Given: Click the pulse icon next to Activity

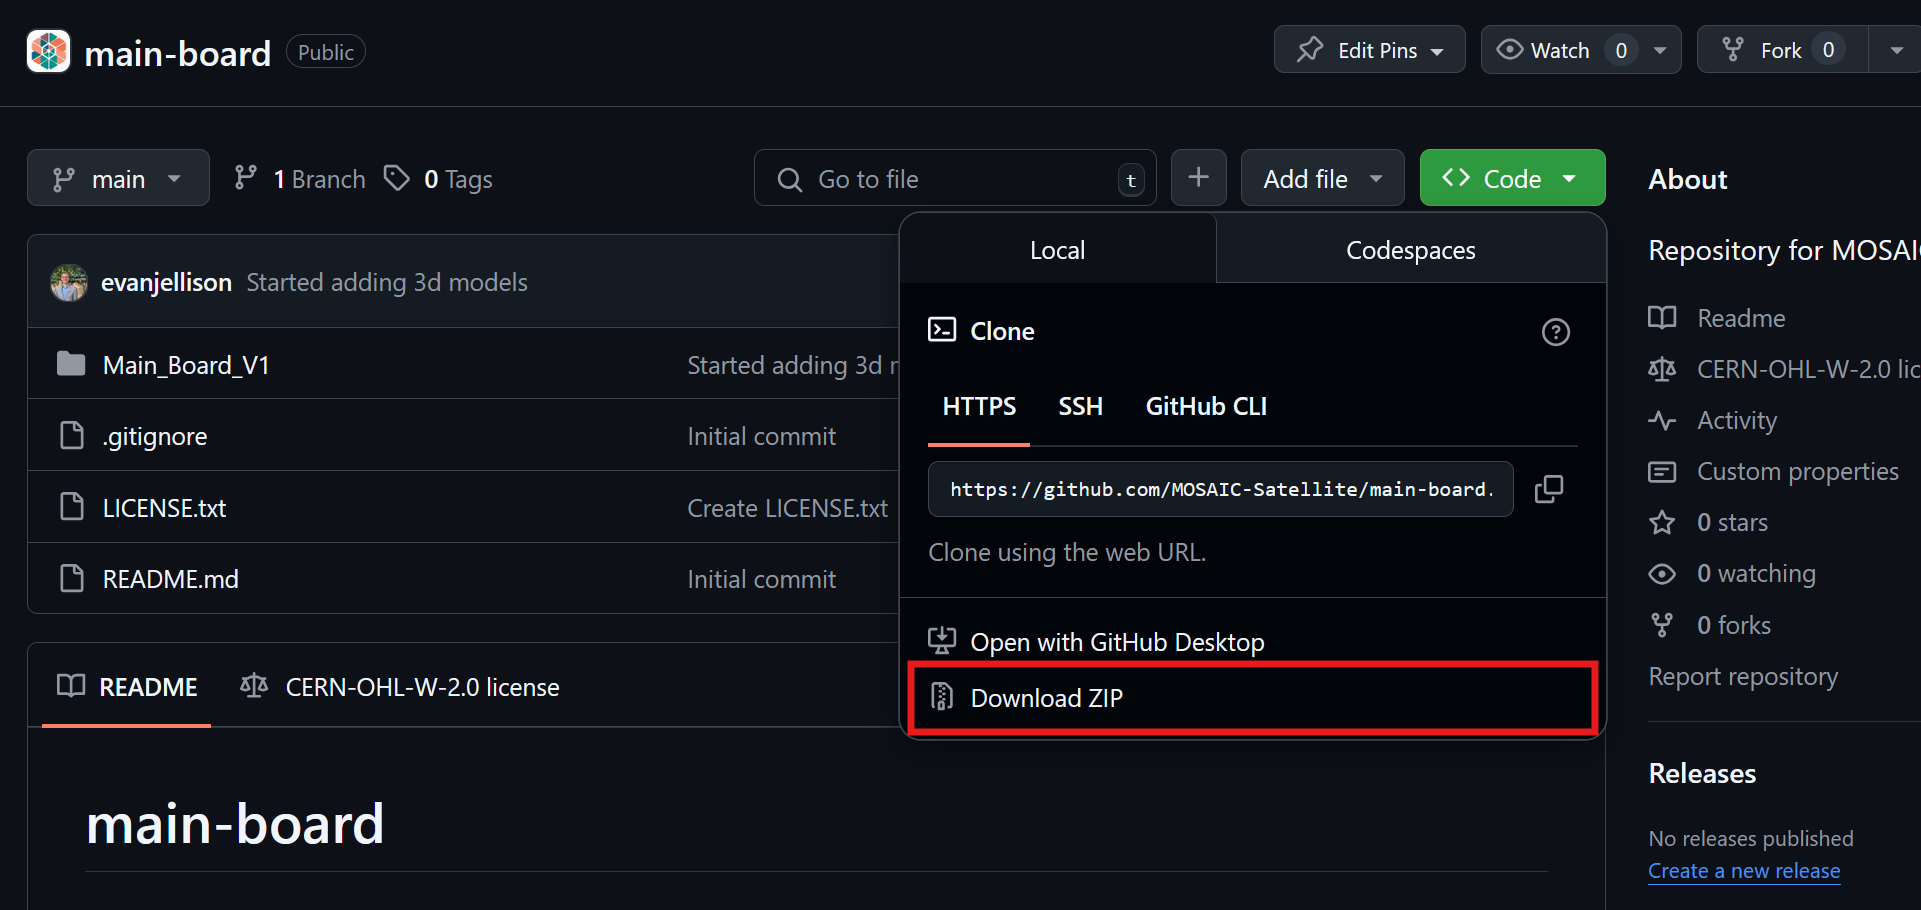Looking at the screenshot, I should click(1662, 420).
